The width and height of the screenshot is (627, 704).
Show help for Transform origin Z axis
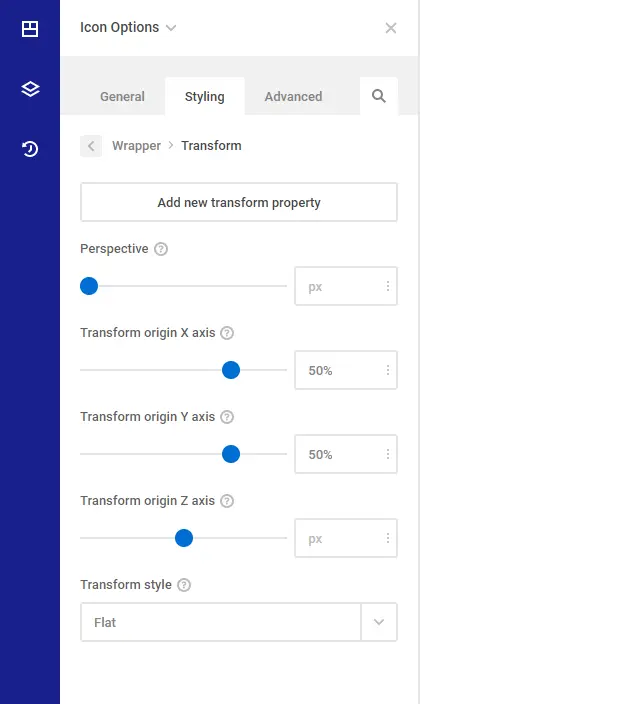tap(227, 501)
